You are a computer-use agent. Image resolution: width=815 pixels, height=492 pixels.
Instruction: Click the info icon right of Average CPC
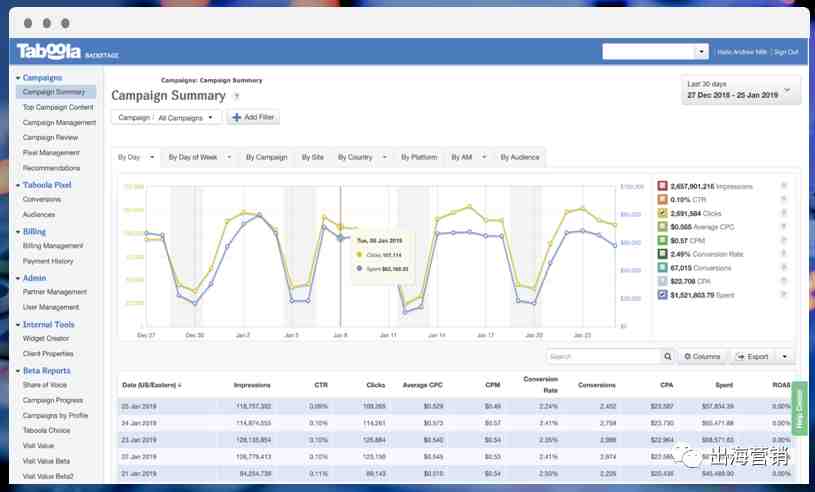784,226
